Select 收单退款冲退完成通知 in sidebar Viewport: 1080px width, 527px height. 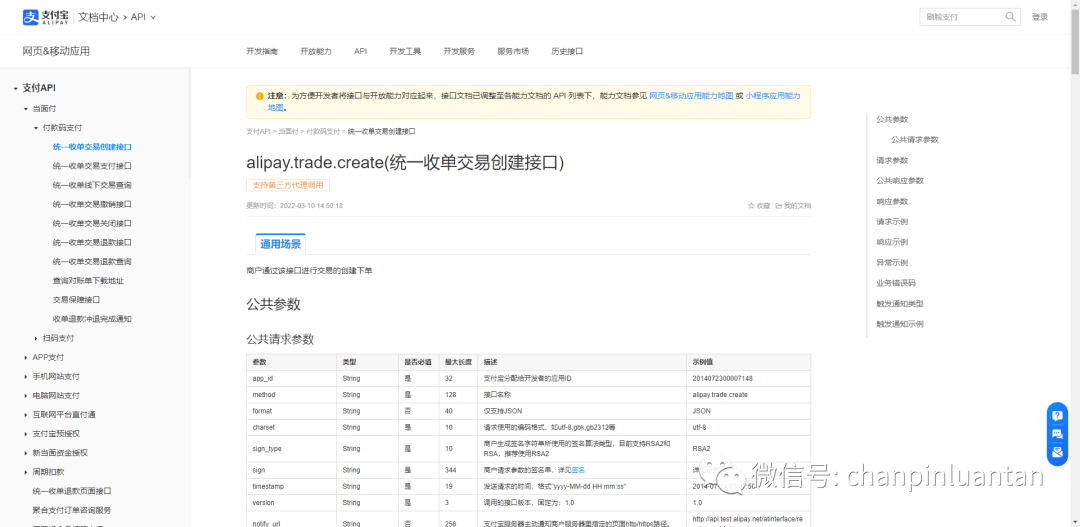click(92, 319)
